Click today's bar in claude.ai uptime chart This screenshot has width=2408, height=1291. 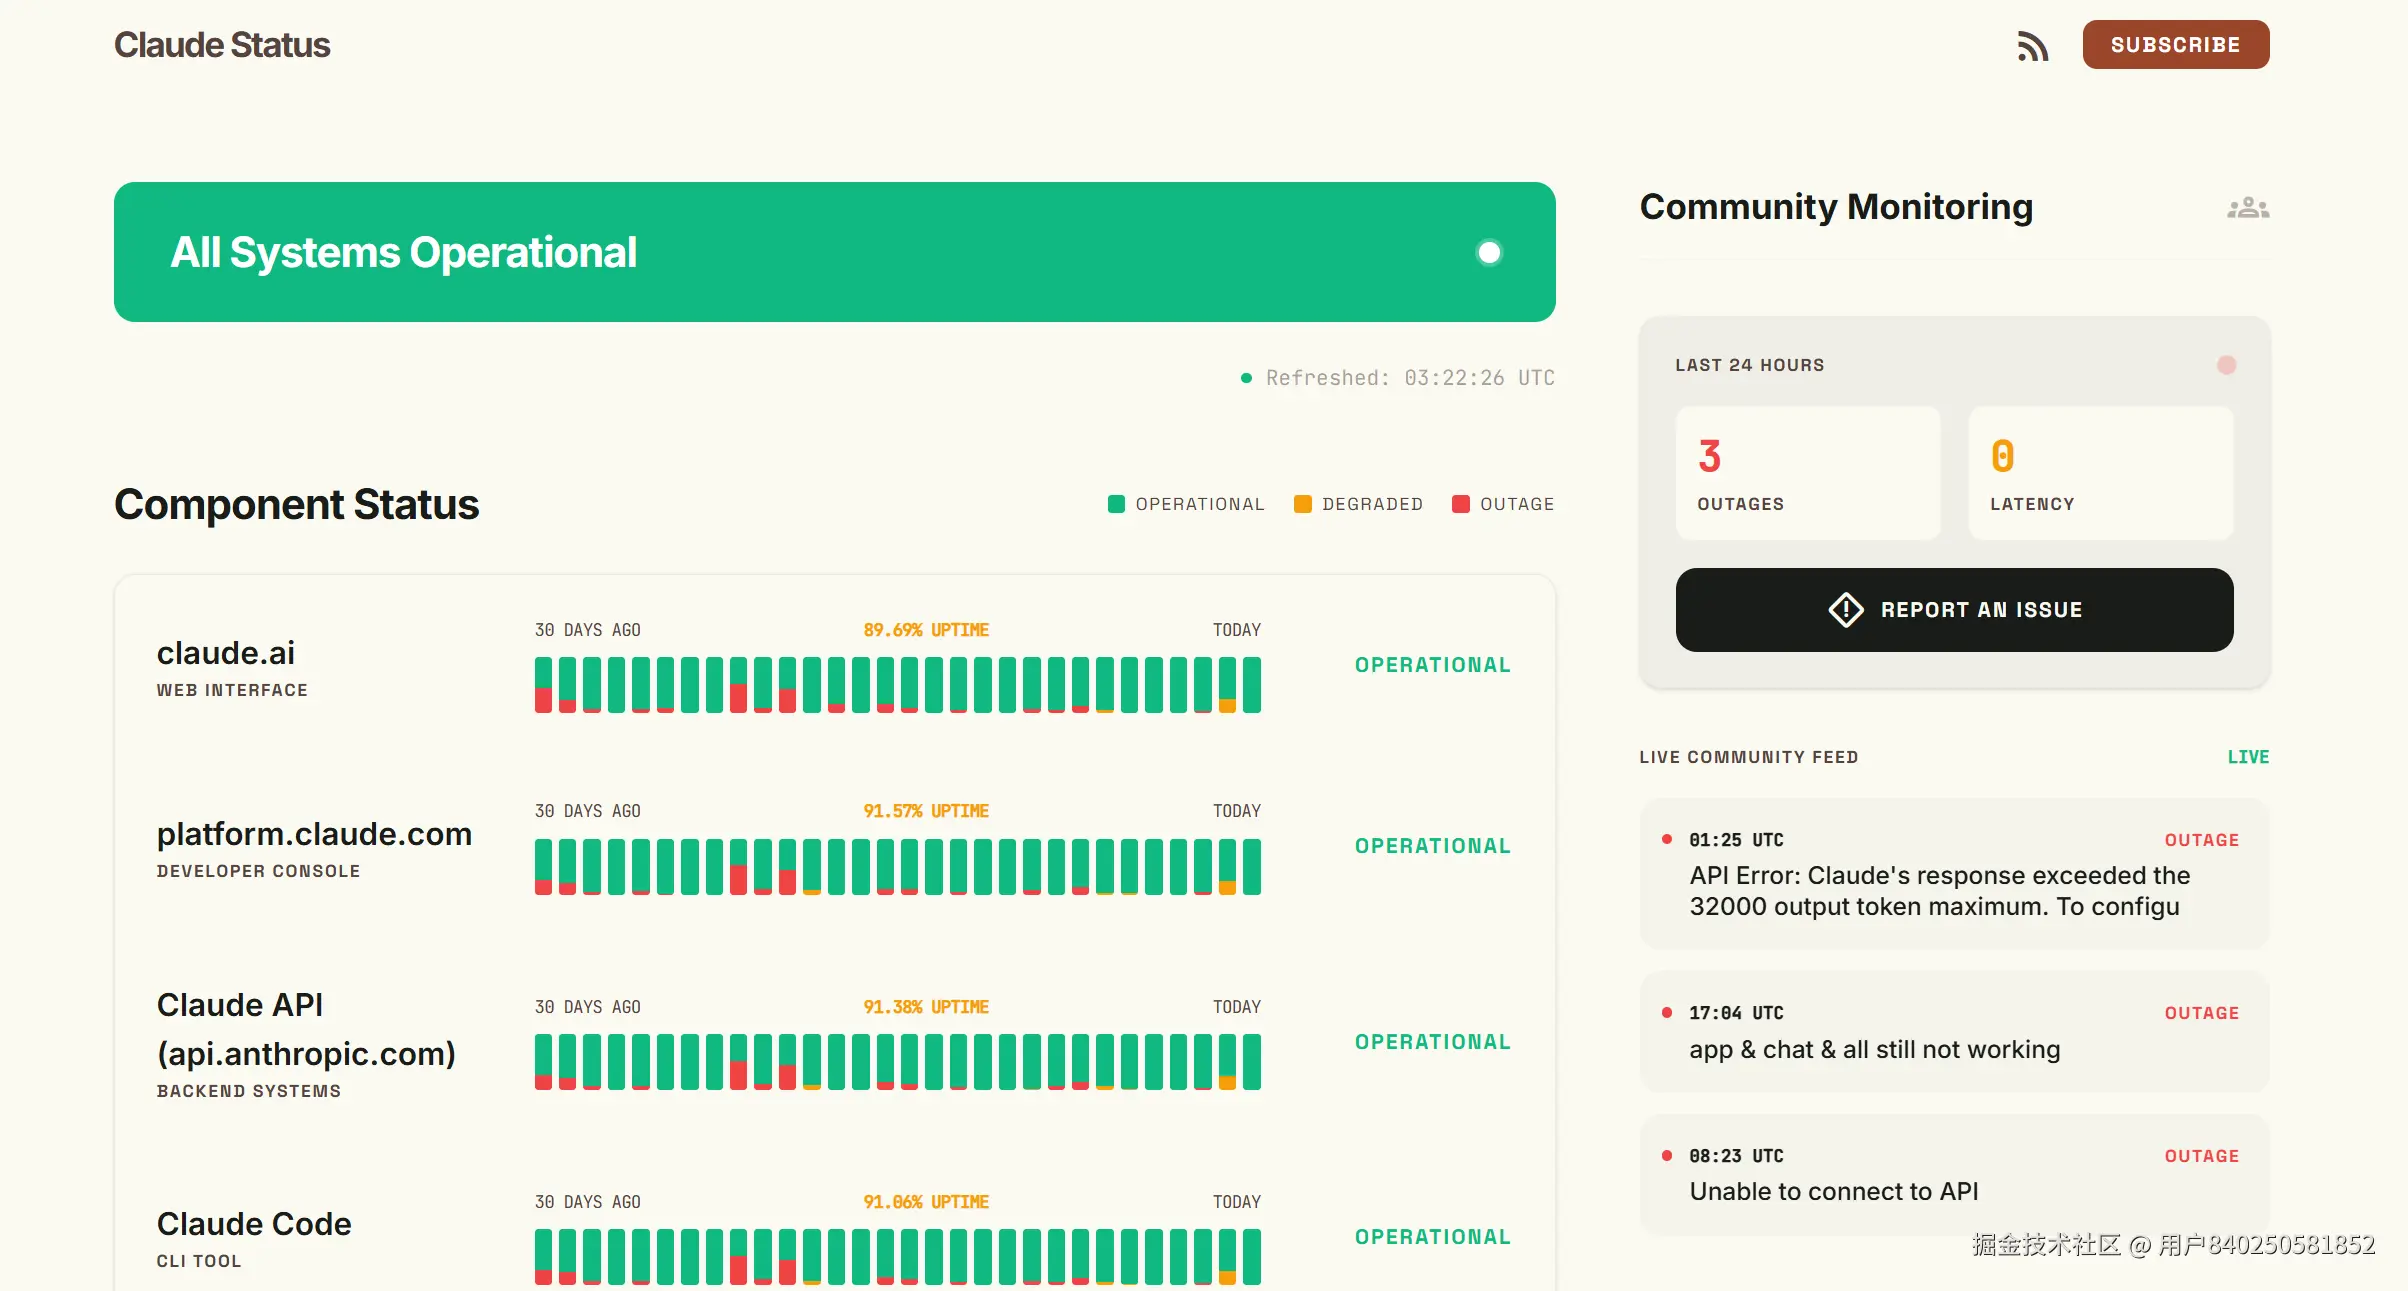(x=1251, y=685)
